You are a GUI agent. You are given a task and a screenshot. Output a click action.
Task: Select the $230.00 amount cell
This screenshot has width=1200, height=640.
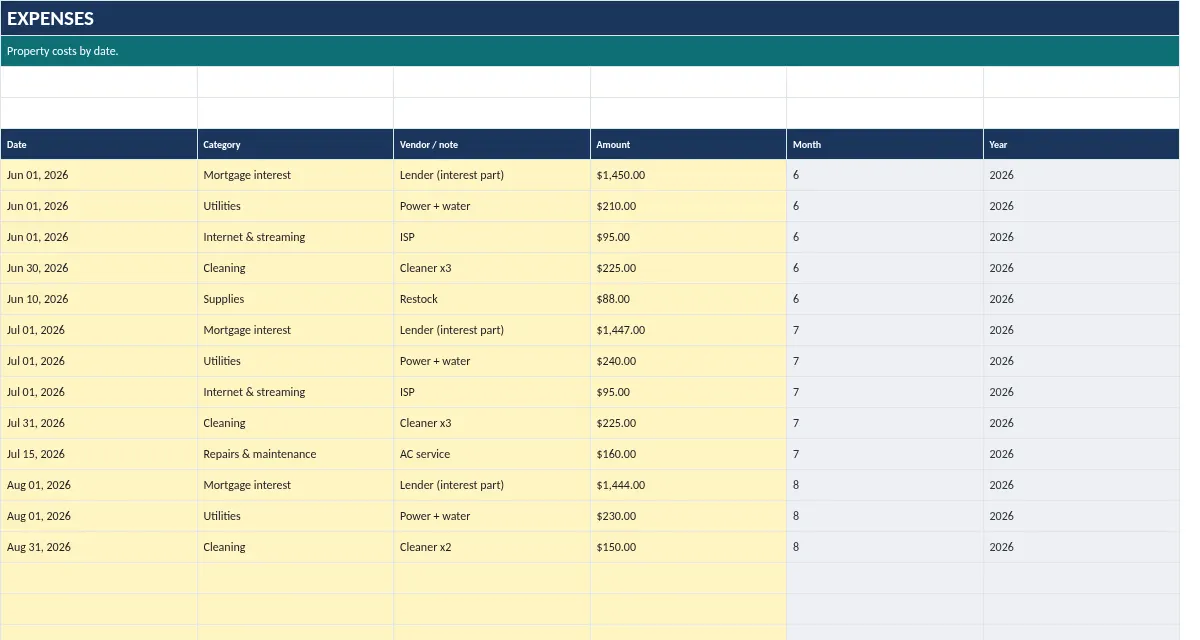pyautogui.click(x=688, y=516)
